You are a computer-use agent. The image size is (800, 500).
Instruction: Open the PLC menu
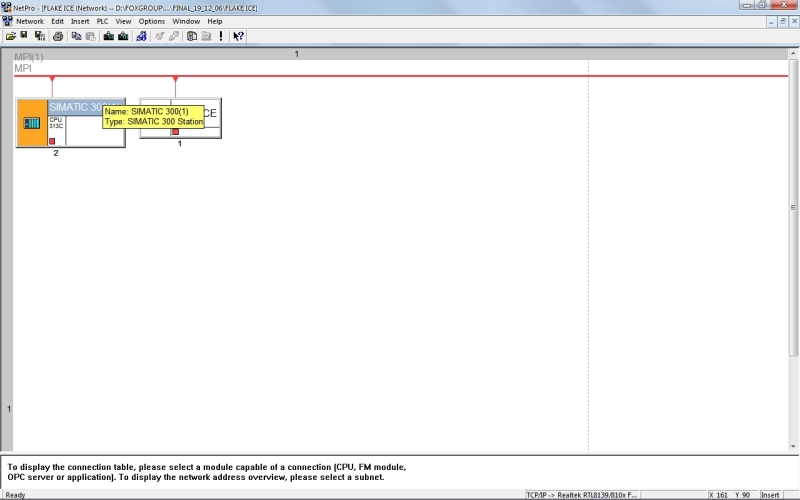[x=102, y=21]
